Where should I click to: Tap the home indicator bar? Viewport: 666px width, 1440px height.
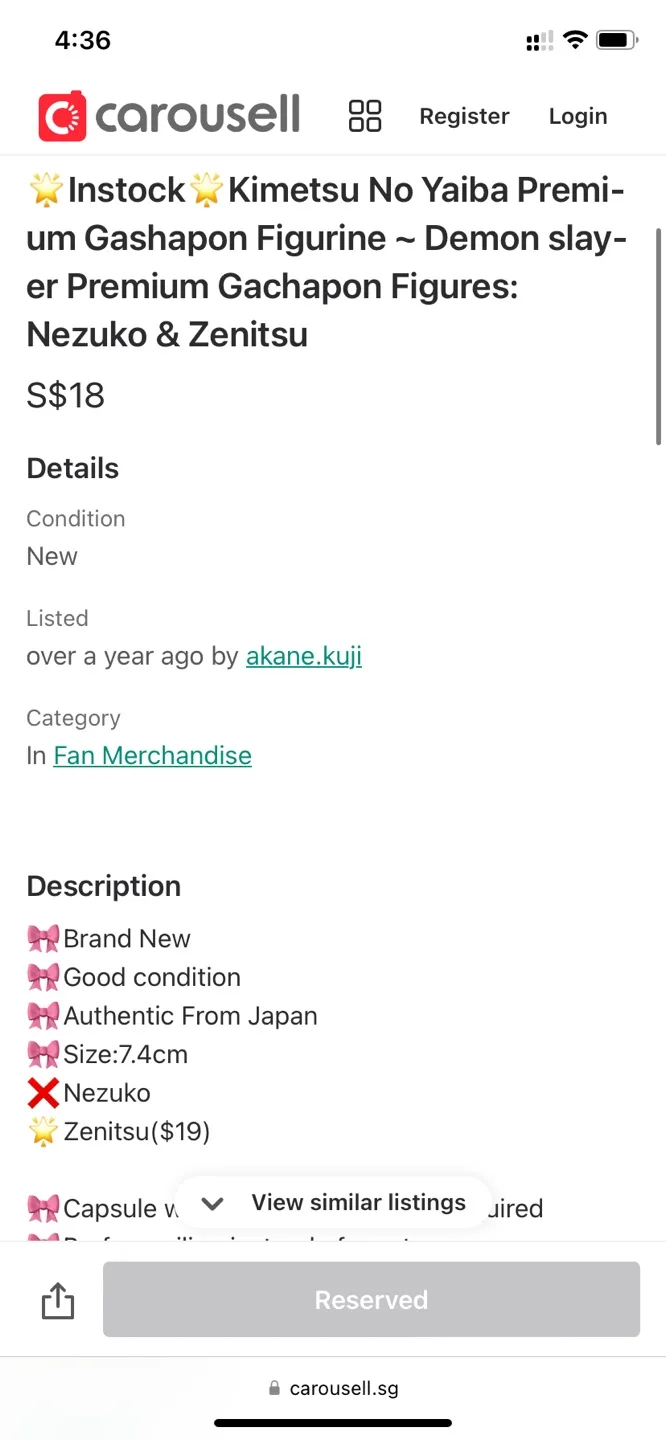333,1423
